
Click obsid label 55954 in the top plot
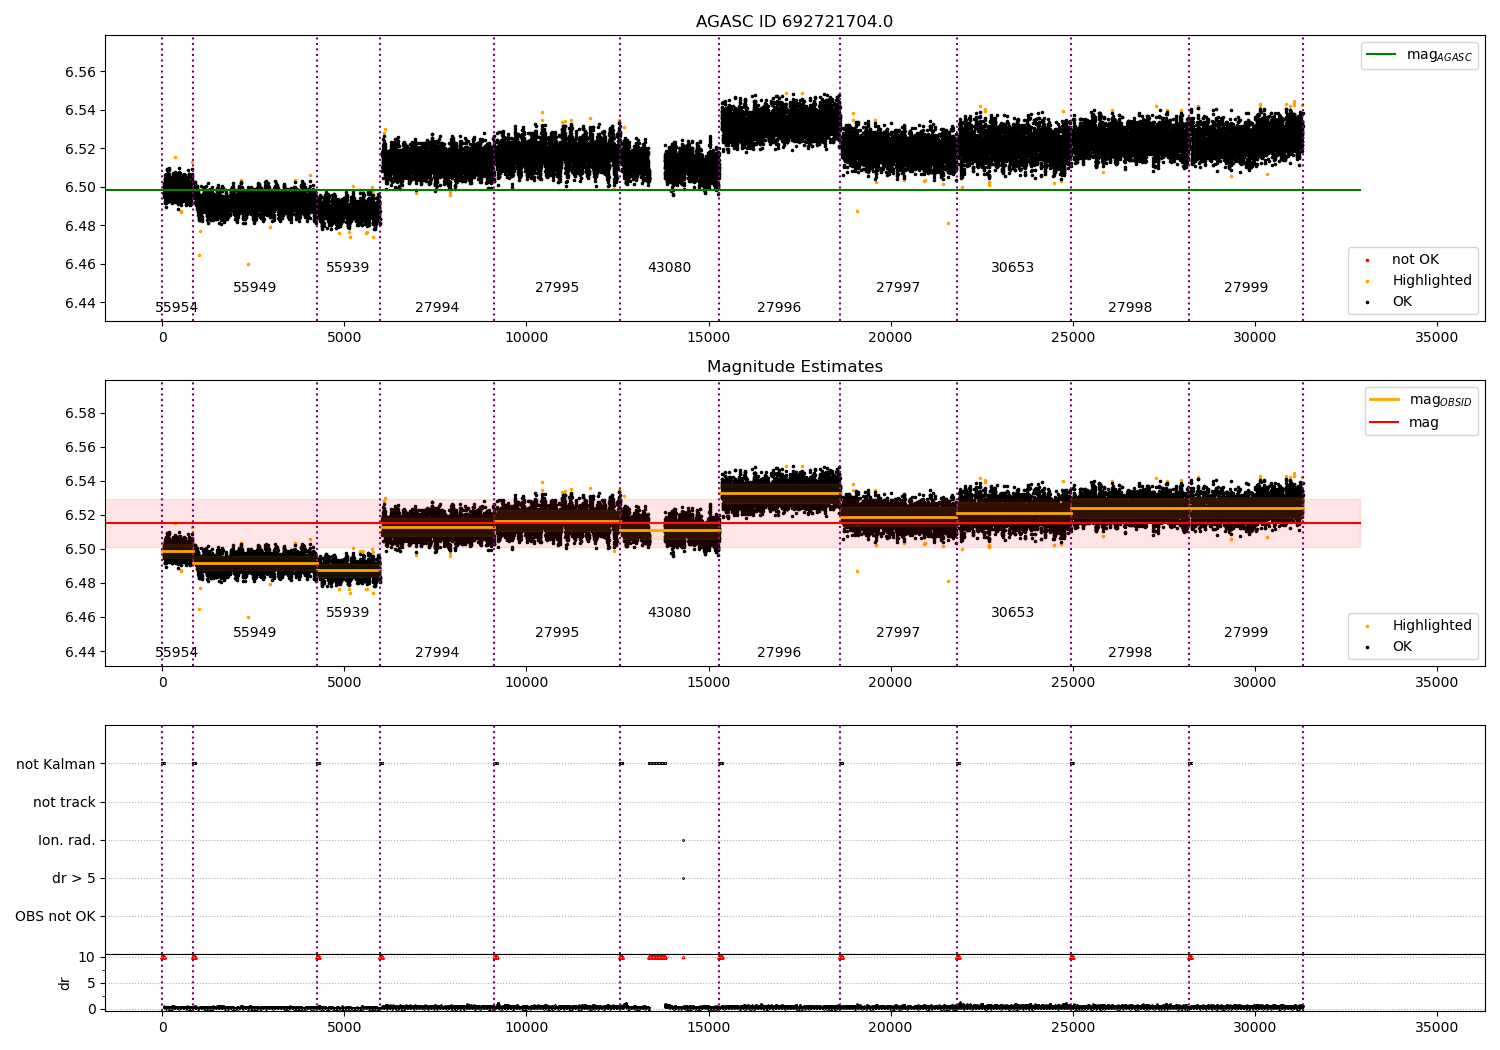coord(176,308)
